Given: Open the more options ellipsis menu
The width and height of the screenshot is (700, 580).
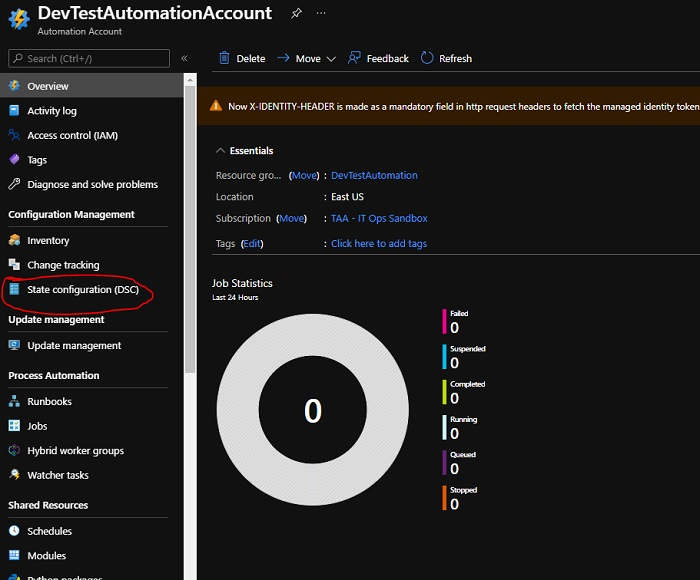Looking at the screenshot, I should coord(320,14).
